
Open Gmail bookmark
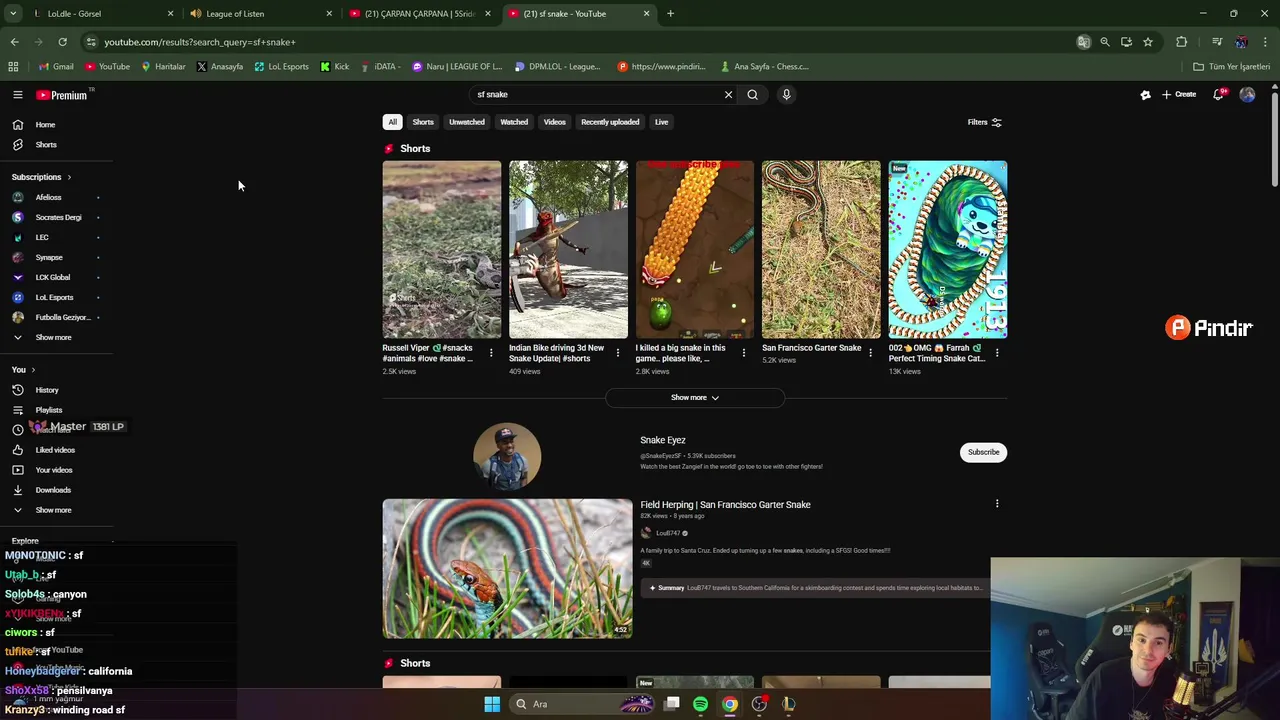click(x=56, y=67)
